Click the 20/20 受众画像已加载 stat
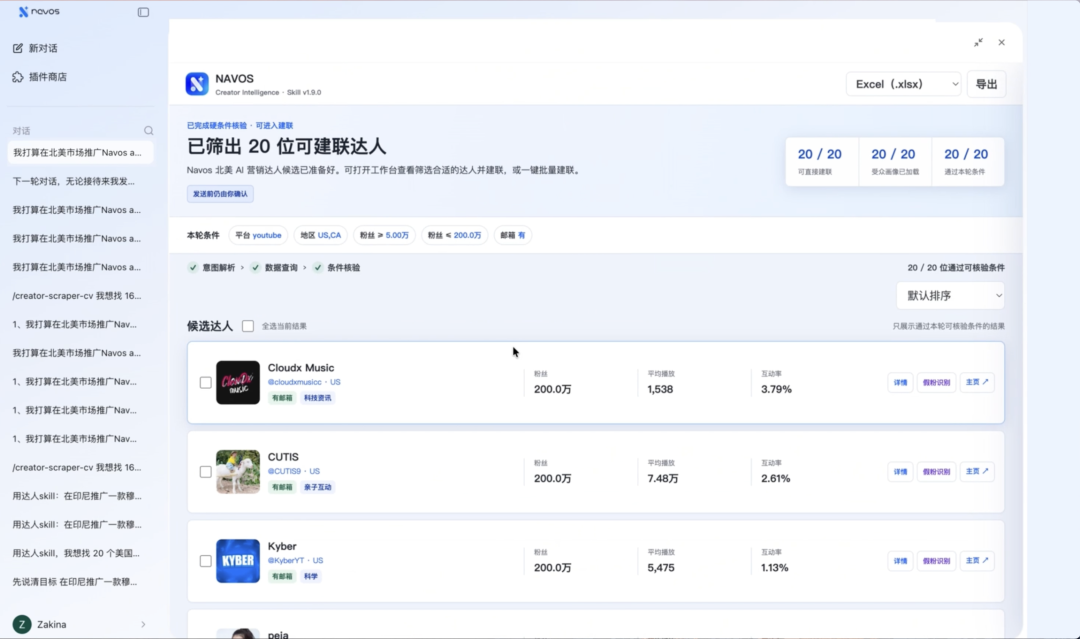 point(894,162)
